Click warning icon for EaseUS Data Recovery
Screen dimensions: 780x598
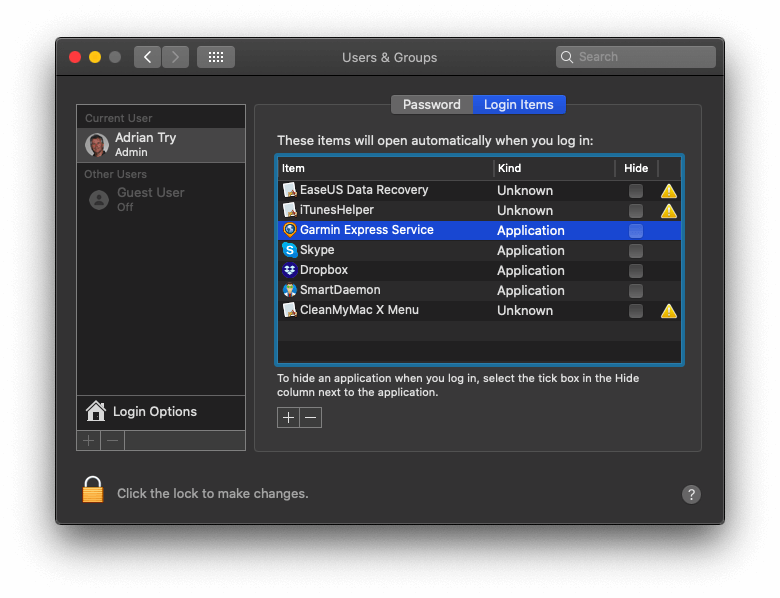pyautogui.click(x=669, y=191)
